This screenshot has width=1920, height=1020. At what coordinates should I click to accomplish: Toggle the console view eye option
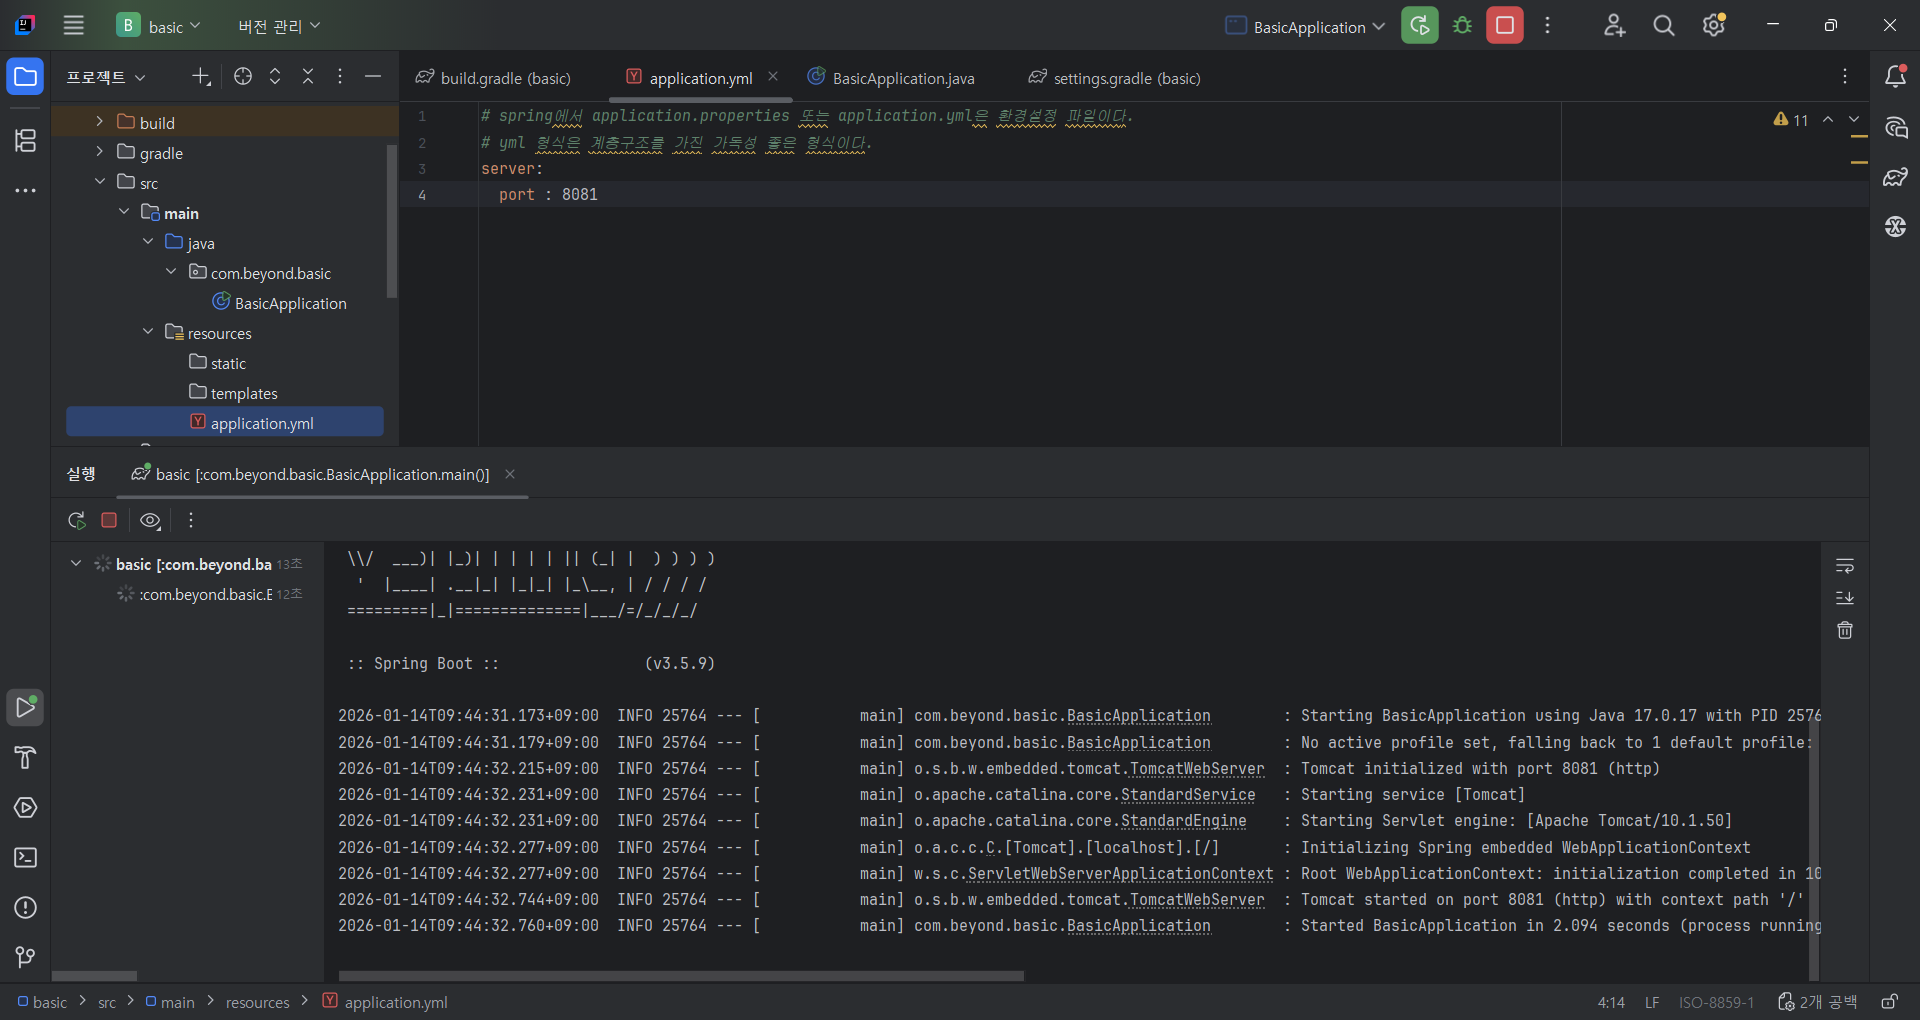click(150, 520)
